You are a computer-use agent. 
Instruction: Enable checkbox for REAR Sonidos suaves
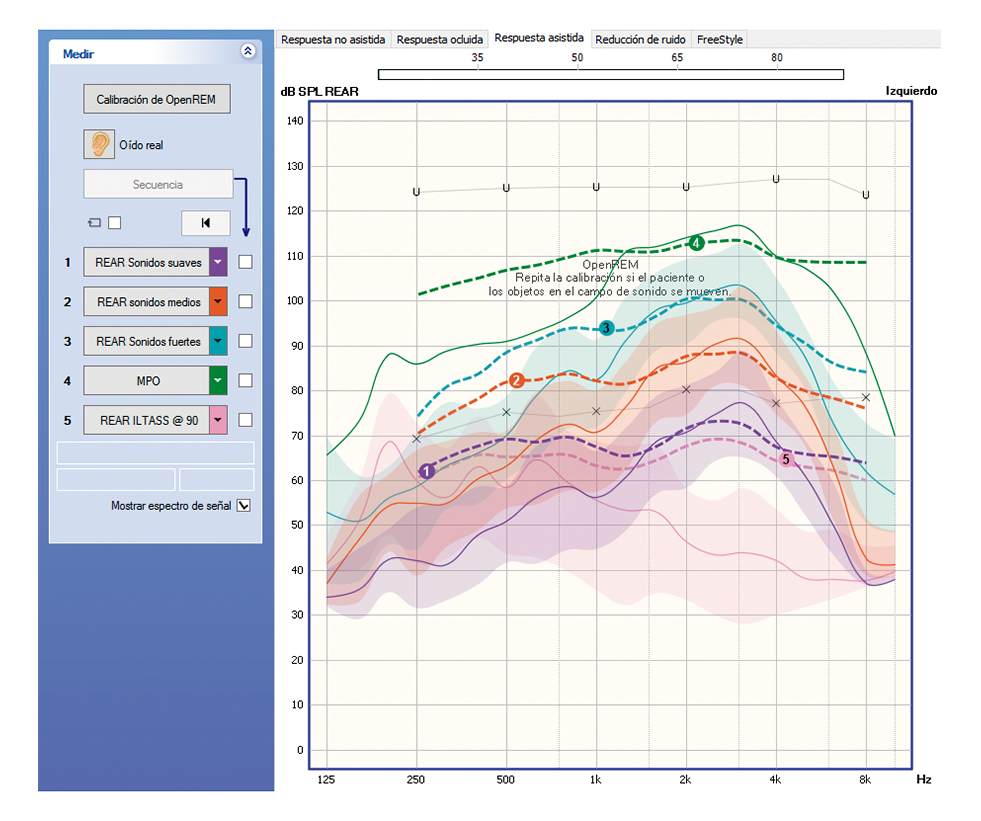pos(245,262)
